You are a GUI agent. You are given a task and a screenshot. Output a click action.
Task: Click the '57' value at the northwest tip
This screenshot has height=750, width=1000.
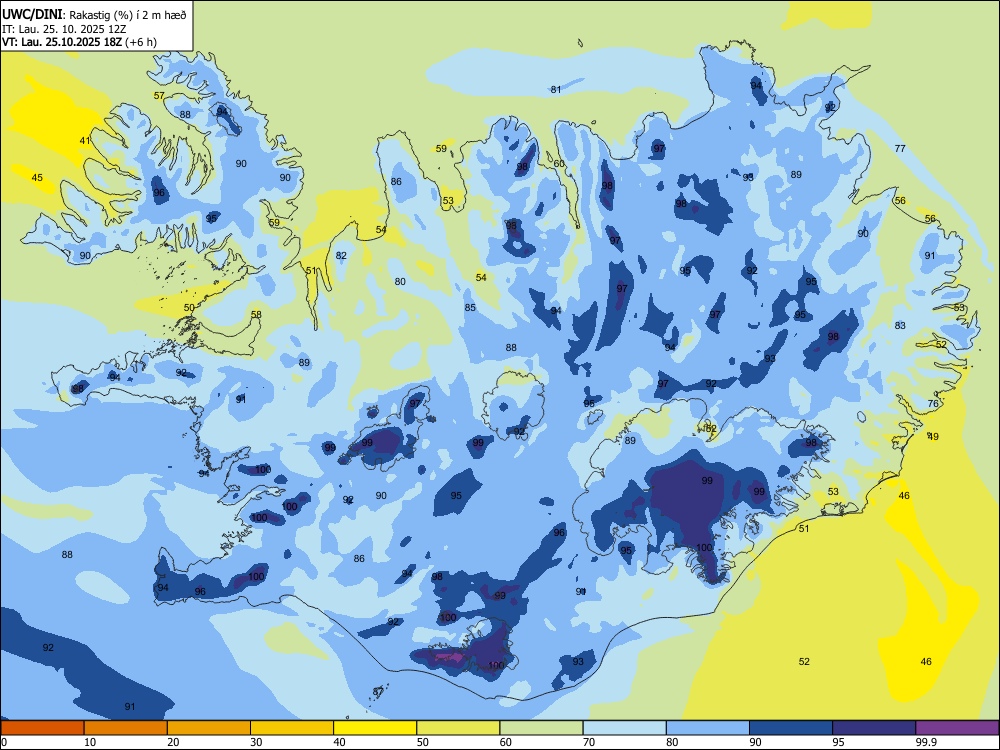click(159, 96)
